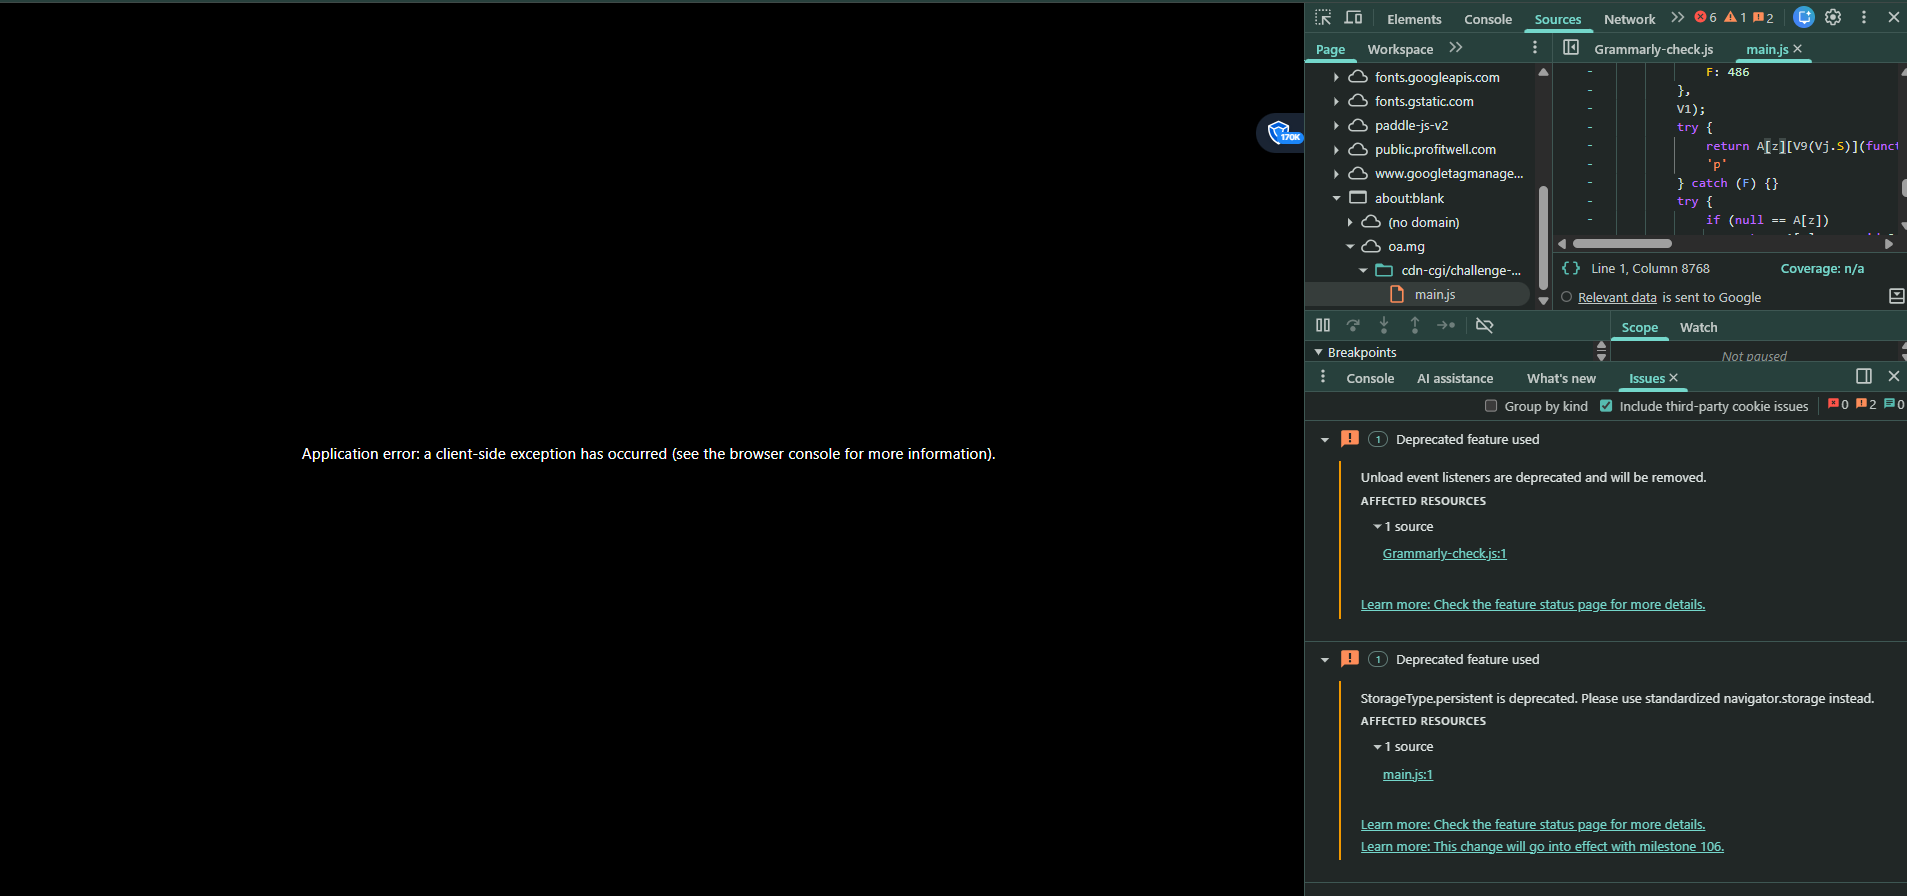The image size is (1907, 896).
Task: Open the main.js:1 source link
Action: click(x=1407, y=774)
